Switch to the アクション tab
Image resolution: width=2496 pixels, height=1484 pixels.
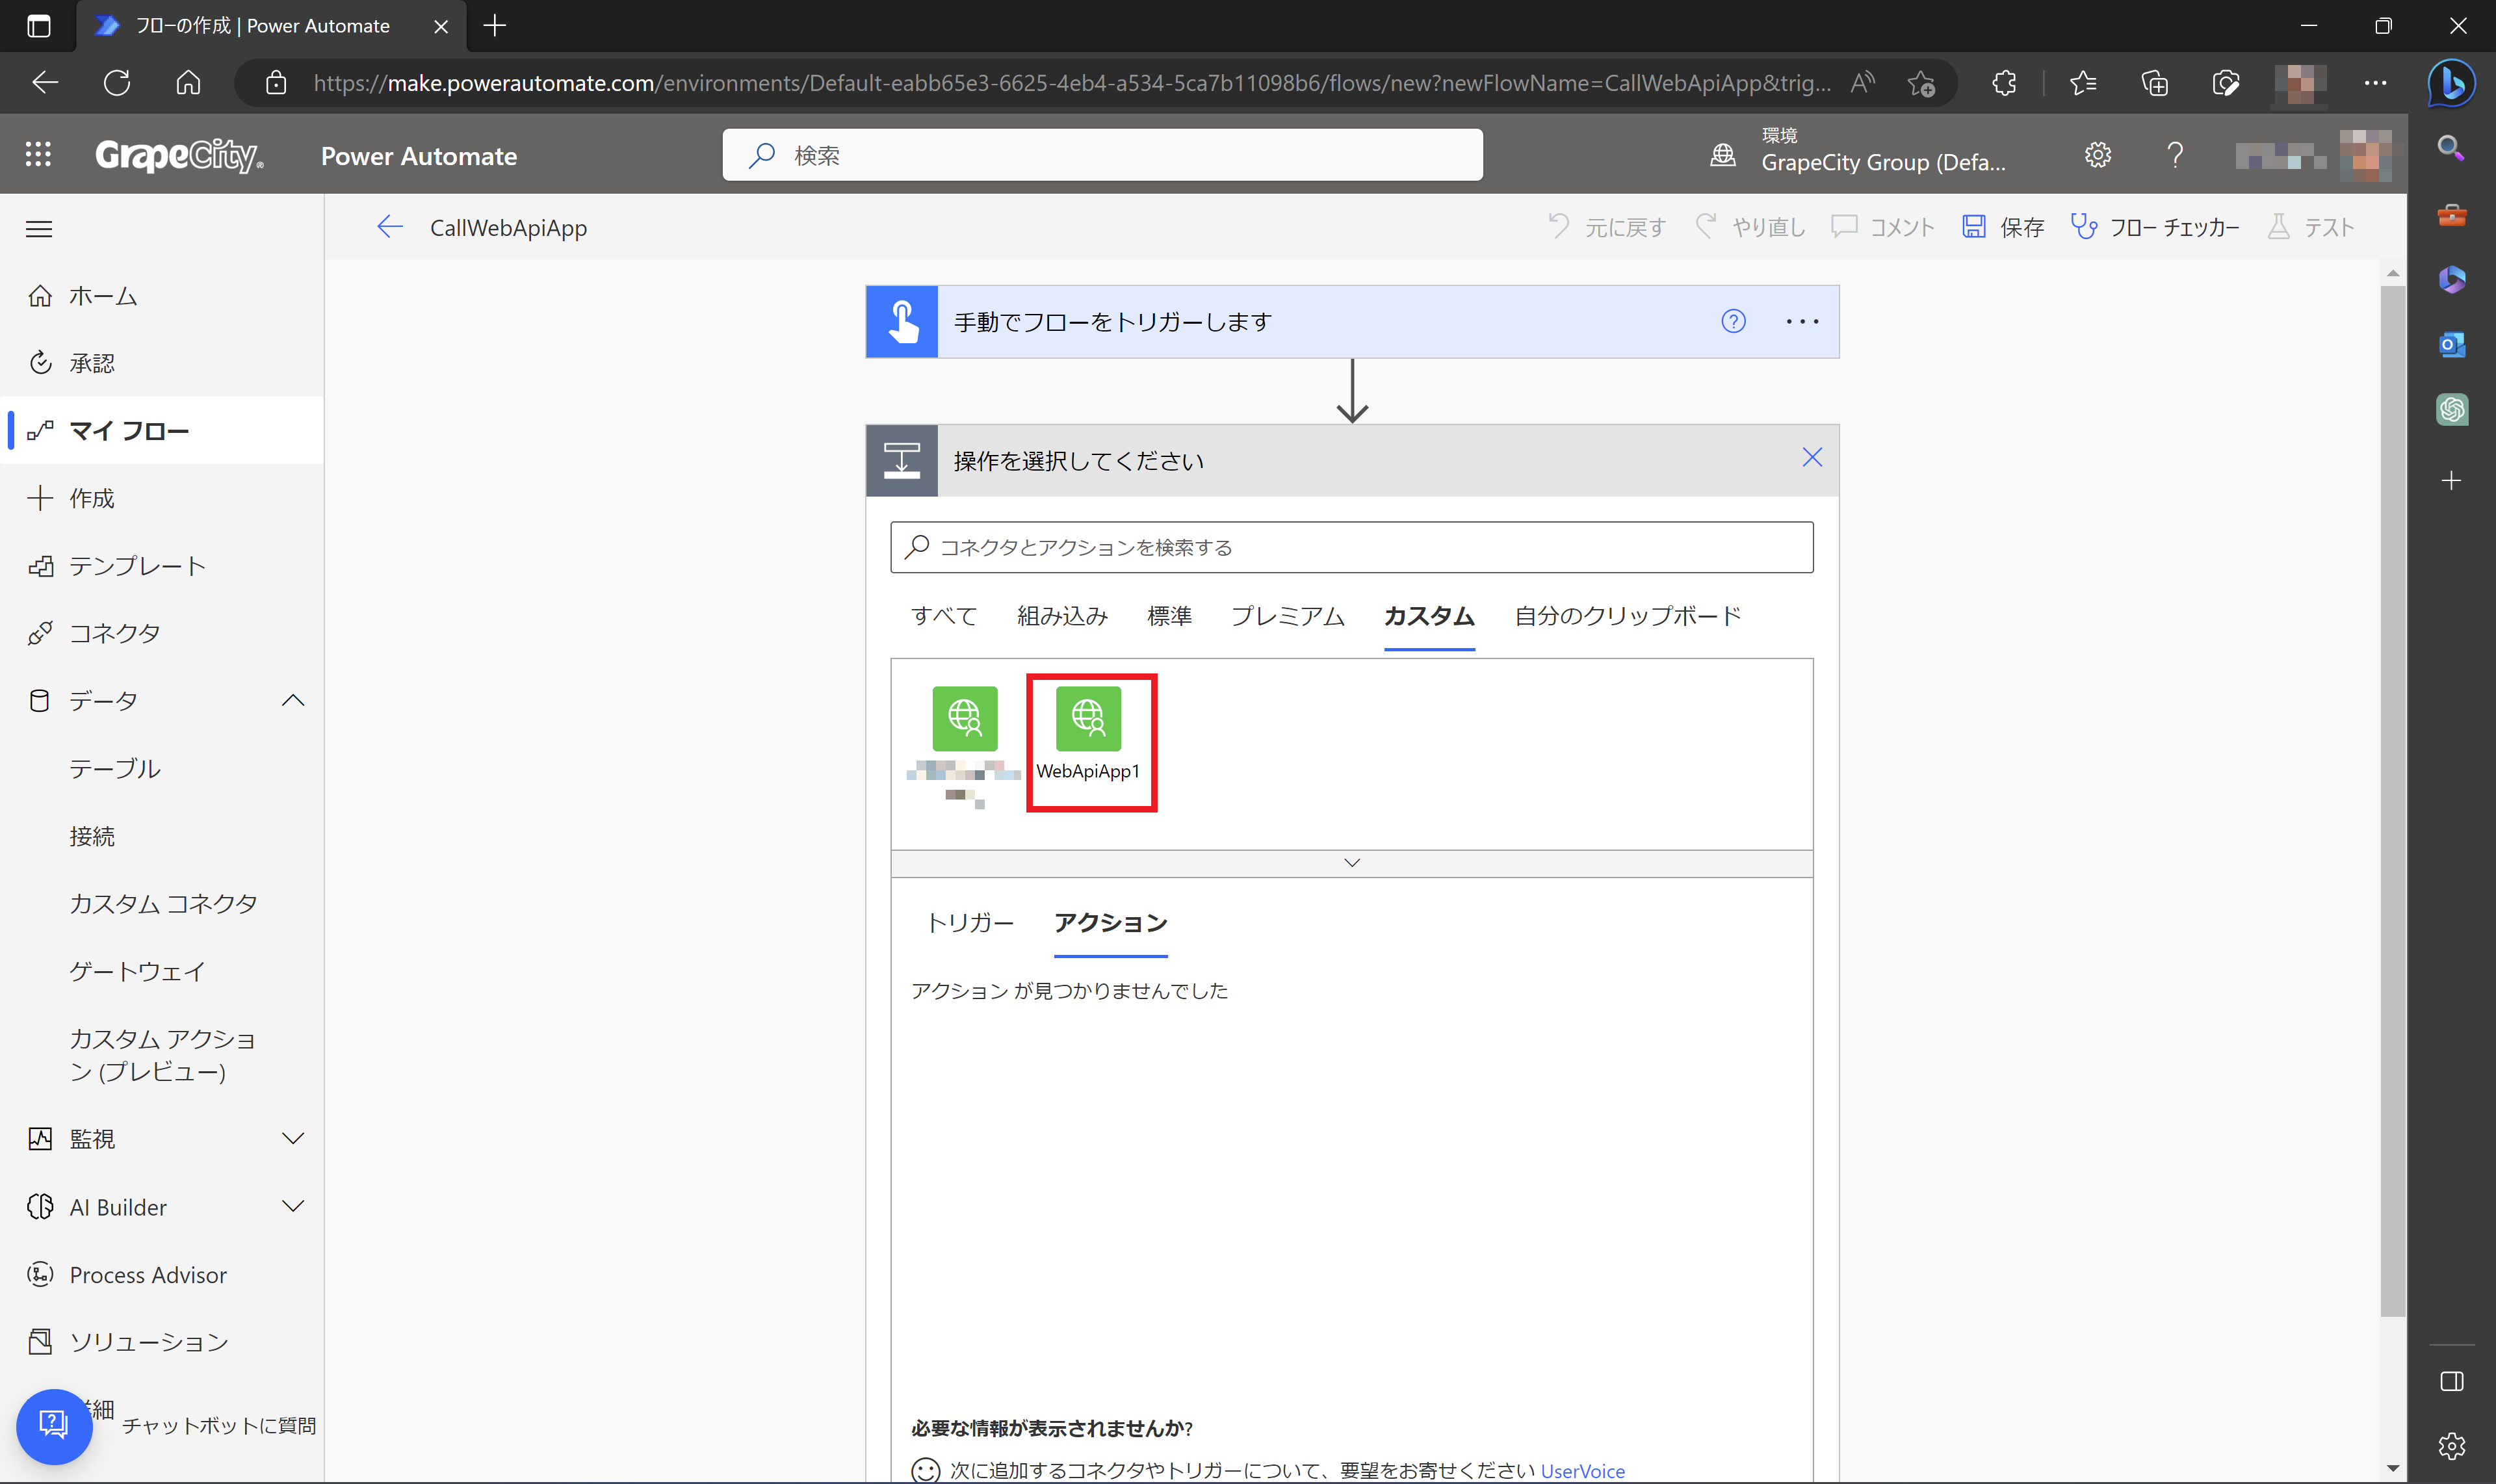point(1110,923)
